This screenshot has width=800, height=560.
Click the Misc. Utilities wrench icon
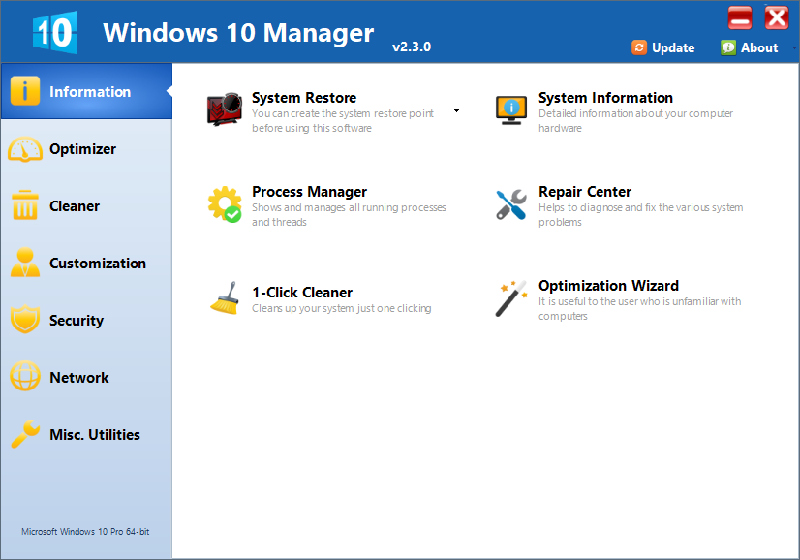25,434
